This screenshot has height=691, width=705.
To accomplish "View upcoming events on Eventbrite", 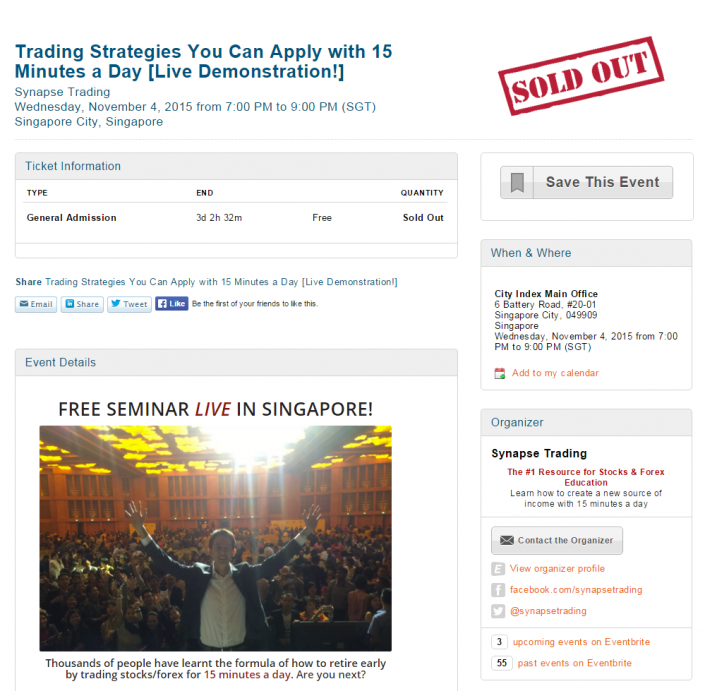I will coord(581,642).
